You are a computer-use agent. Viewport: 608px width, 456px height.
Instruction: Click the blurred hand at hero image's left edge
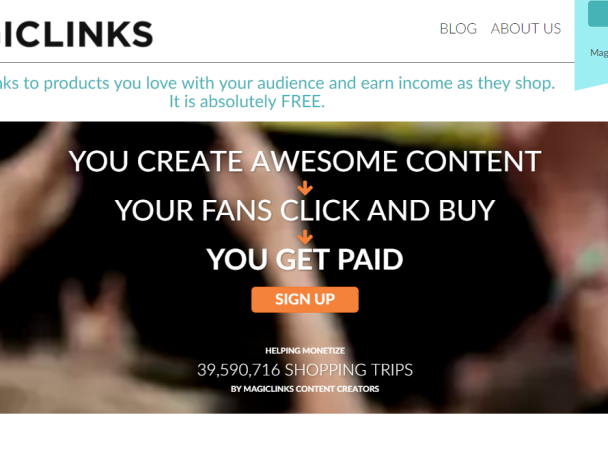pos(37,194)
